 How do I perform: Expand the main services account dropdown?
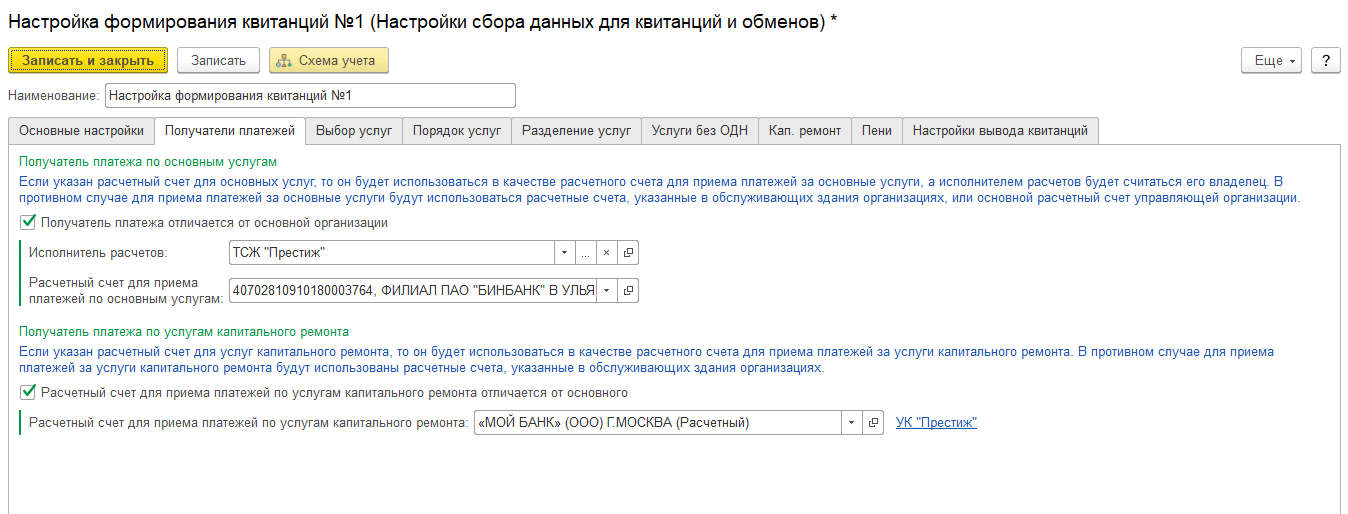[x=606, y=290]
